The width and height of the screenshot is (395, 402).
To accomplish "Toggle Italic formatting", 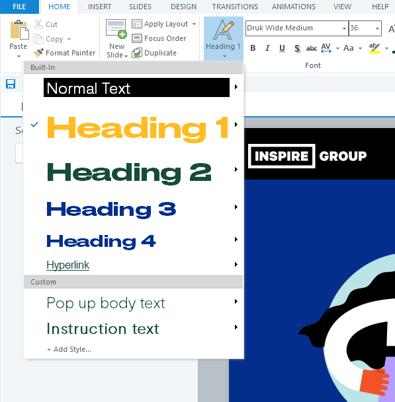I will [267, 48].
